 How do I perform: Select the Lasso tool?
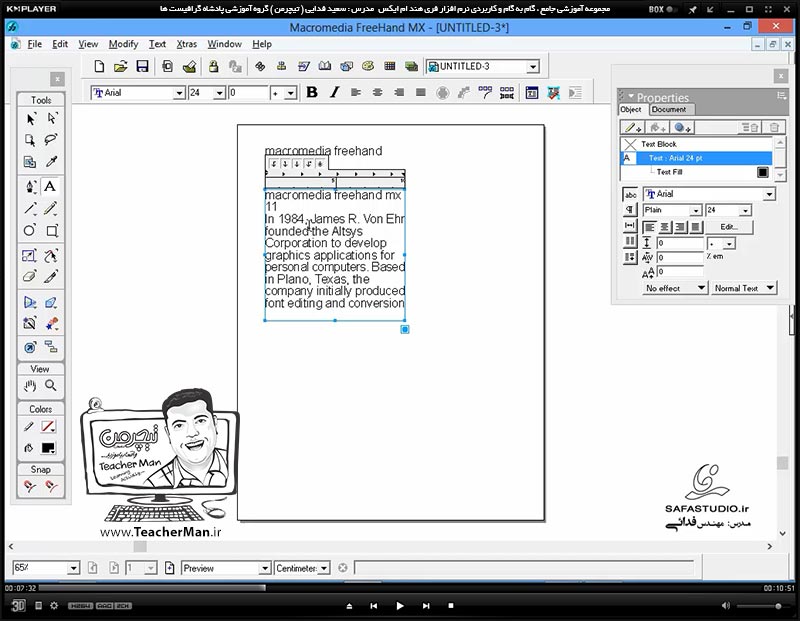coord(51,140)
